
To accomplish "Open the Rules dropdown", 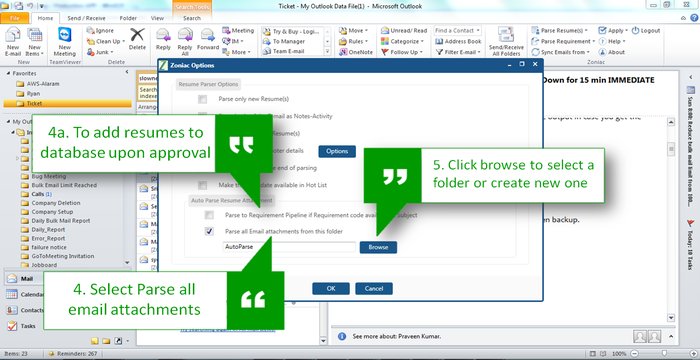I will (354, 41).
